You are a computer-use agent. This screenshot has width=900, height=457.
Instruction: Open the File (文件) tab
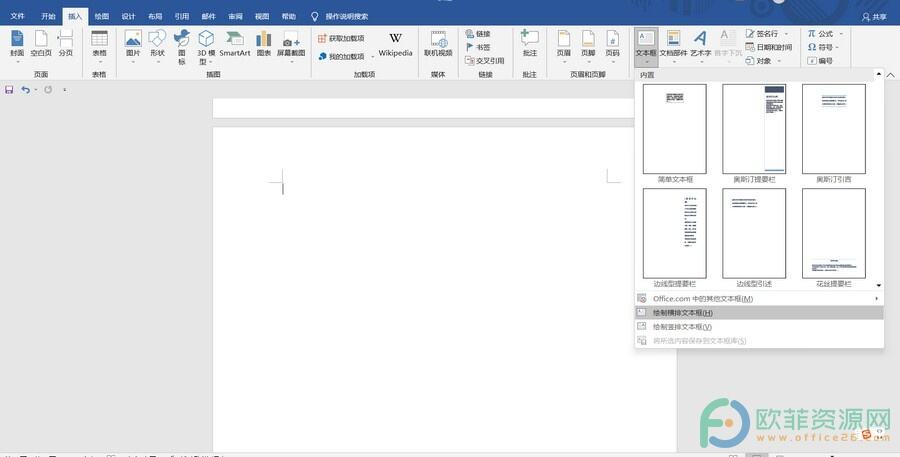pos(17,17)
